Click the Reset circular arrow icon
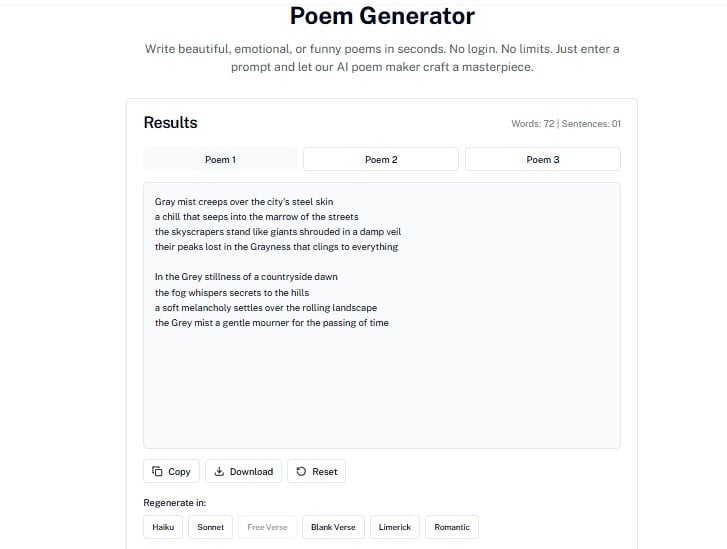Screen dimensions: 727x549 pyautogui.click(x=300, y=472)
